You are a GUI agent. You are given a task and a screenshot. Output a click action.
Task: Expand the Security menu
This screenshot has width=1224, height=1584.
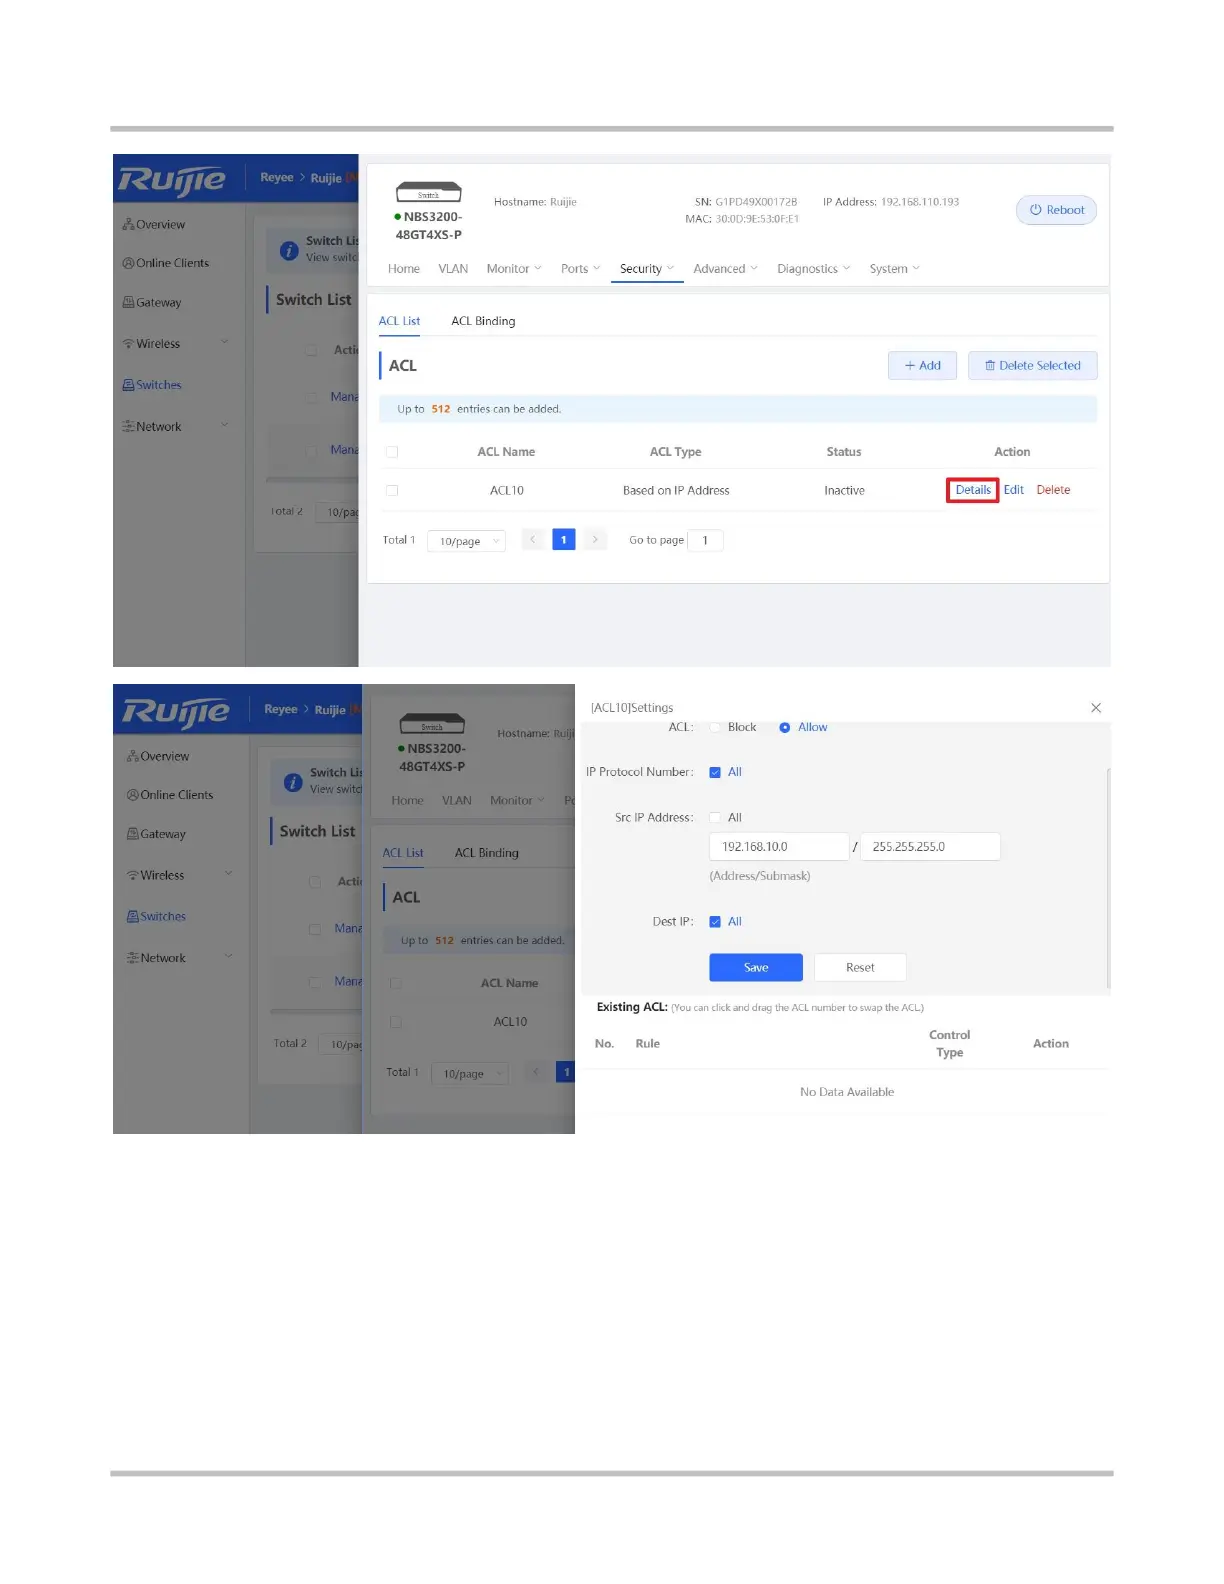point(647,269)
